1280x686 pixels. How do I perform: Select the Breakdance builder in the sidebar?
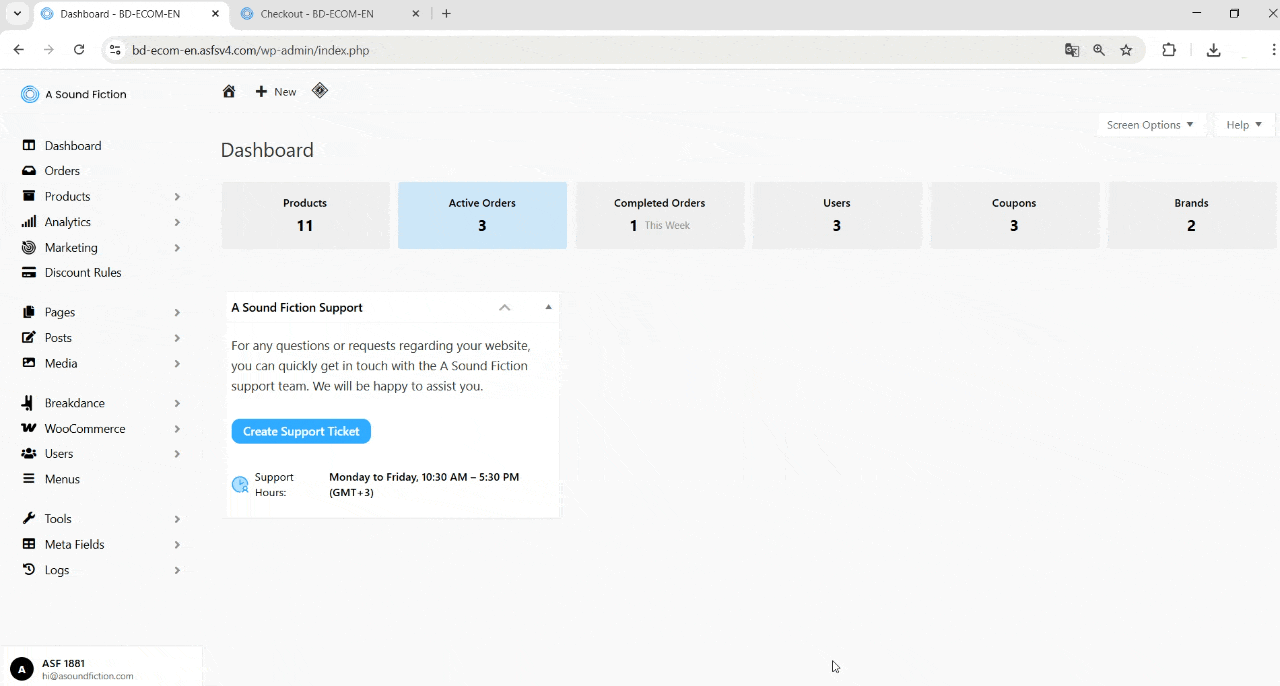[x=74, y=402]
